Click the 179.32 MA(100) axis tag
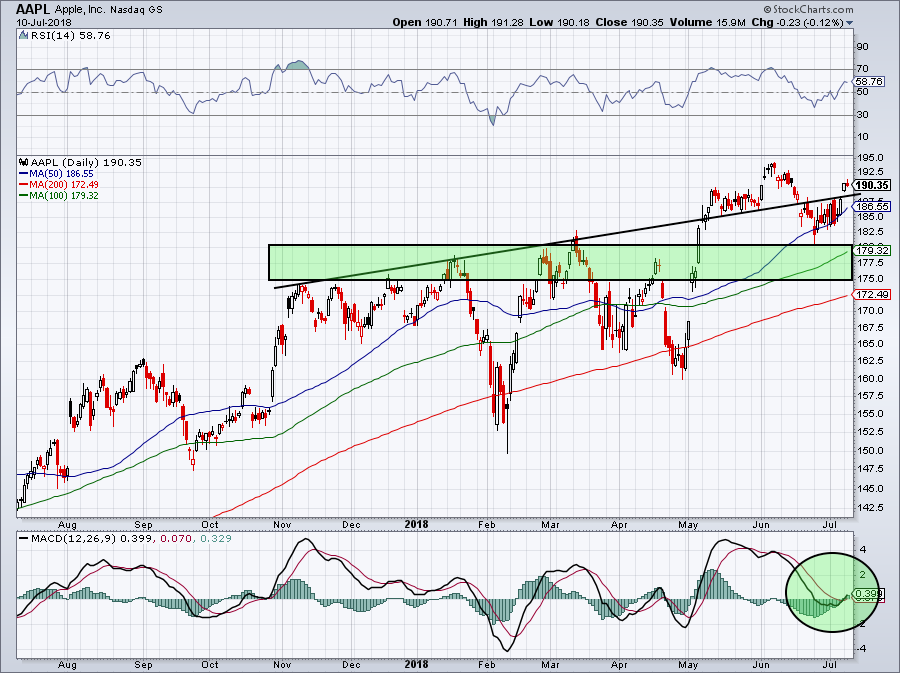 point(872,250)
